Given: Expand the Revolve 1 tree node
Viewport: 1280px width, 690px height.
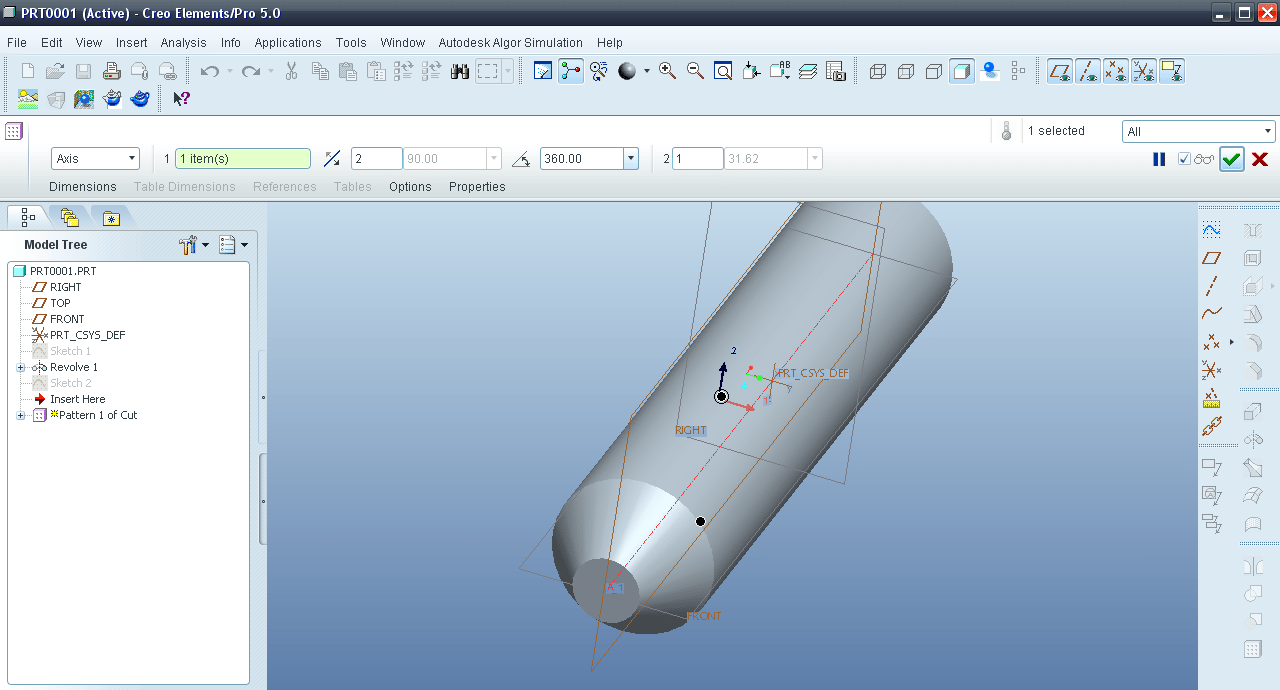Looking at the screenshot, I should [20, 367].
